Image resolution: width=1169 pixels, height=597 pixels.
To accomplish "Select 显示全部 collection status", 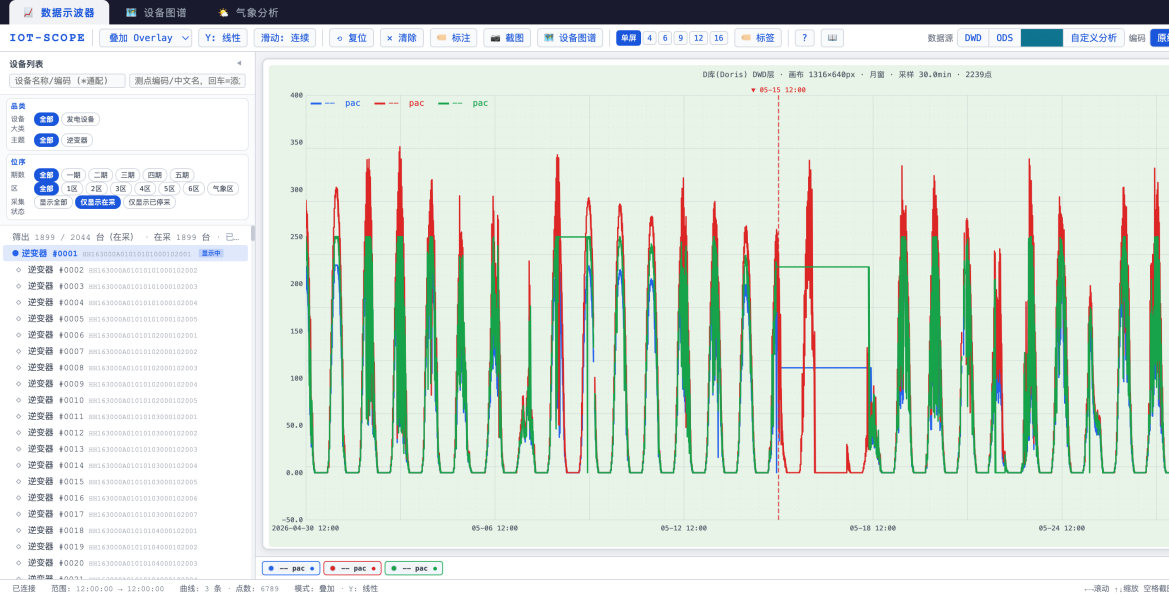I will click(x=54, y=203).
